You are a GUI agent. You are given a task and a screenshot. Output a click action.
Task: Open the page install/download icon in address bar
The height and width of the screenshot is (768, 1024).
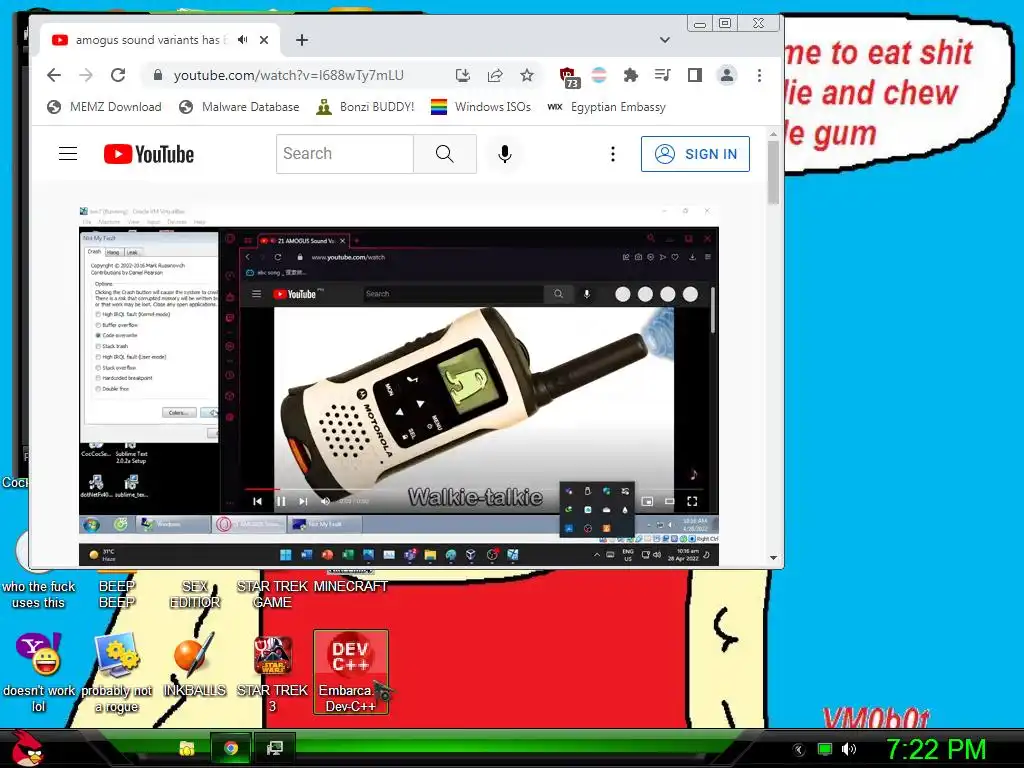click(x=462, y=76)
